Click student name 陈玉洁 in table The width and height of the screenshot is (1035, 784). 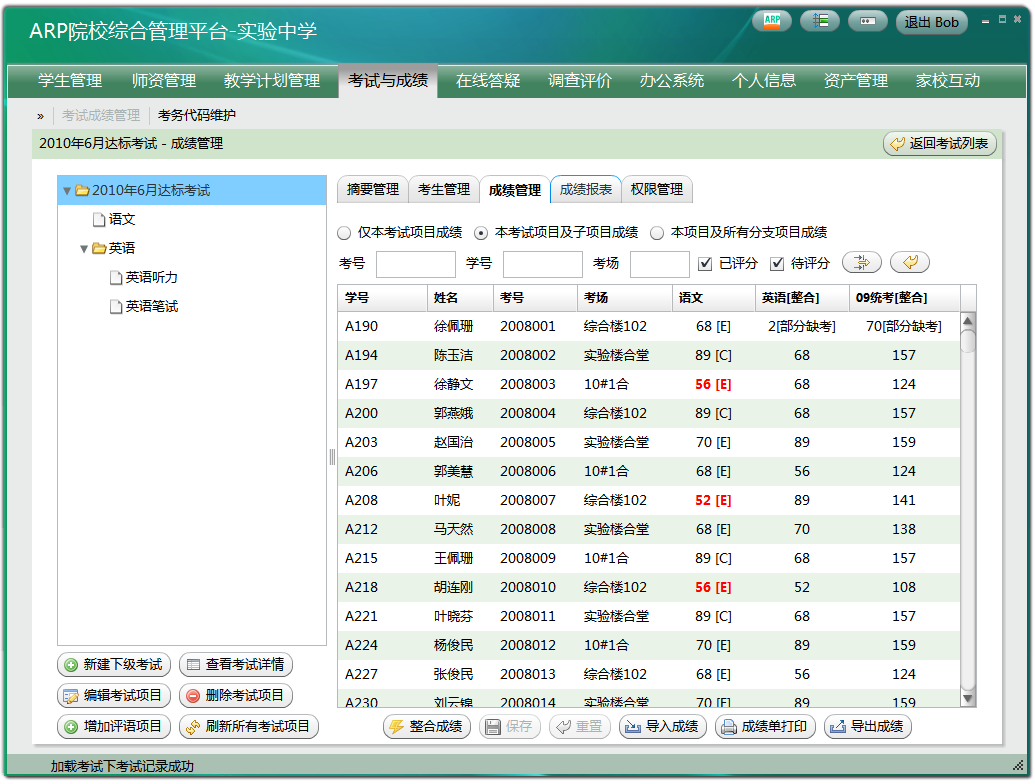click(x=453, y=356)
